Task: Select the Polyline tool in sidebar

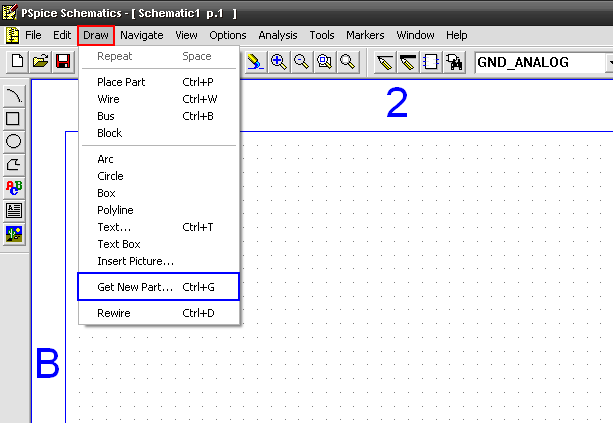Action: pos(14,165)
